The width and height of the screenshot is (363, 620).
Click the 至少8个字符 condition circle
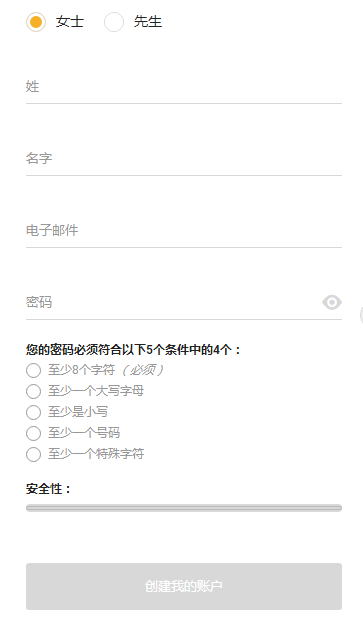33,370
